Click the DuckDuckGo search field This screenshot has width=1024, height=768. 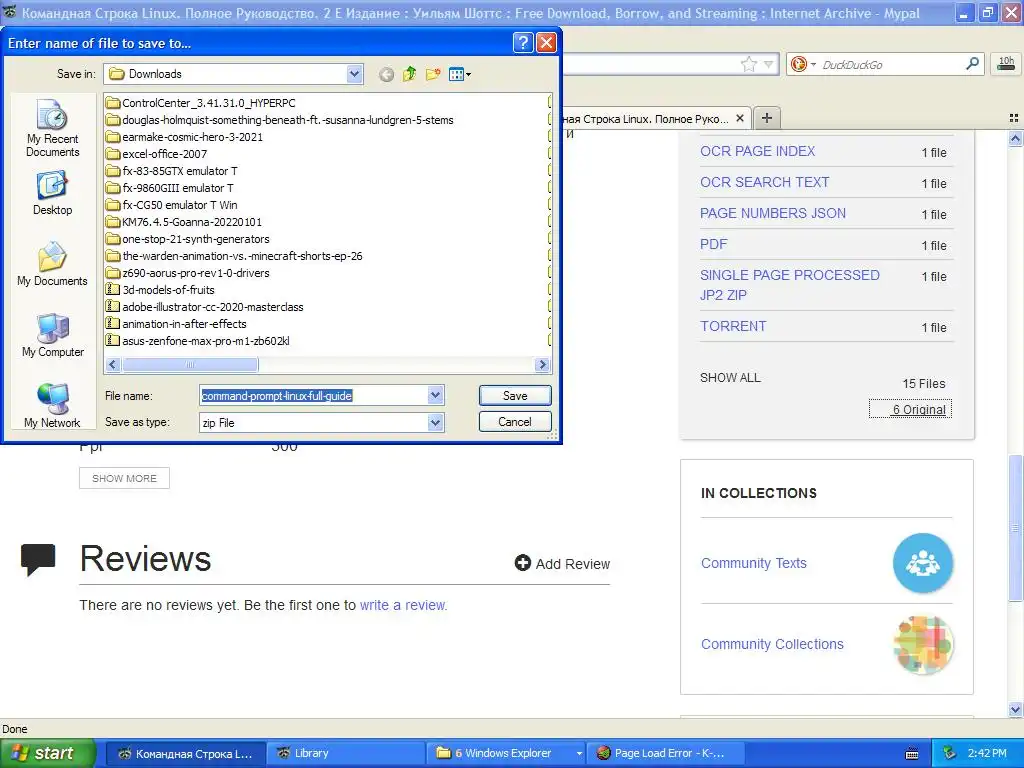(x=891, y=64)
